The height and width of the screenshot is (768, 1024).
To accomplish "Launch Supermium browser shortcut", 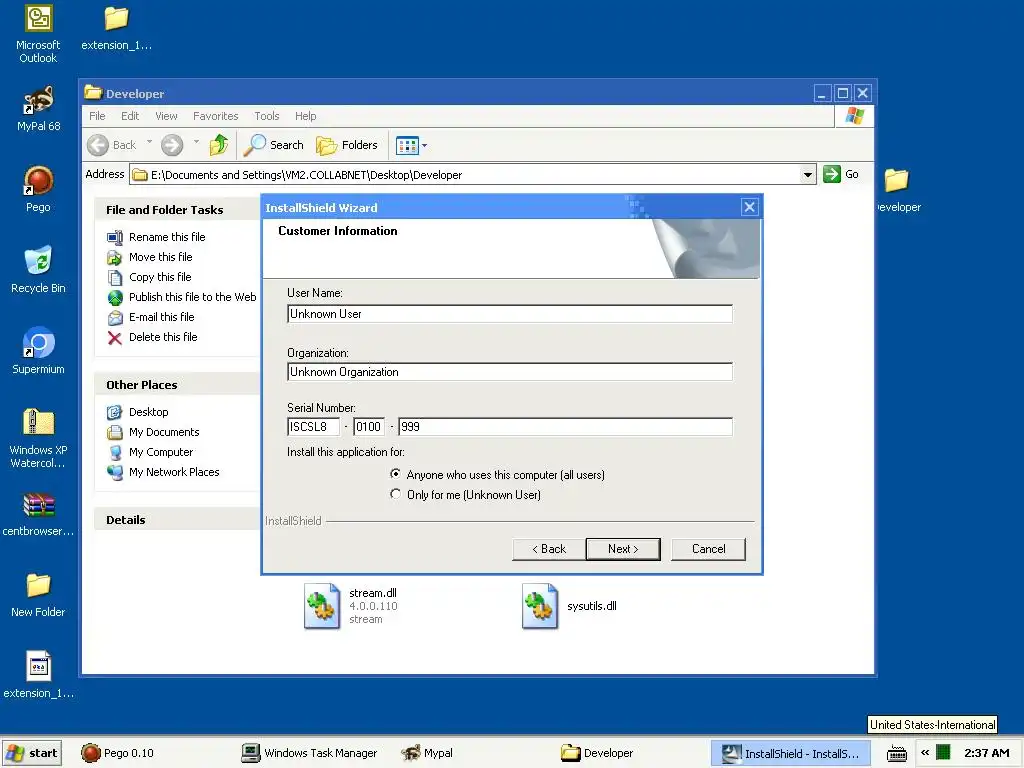I will pos(38,351).
